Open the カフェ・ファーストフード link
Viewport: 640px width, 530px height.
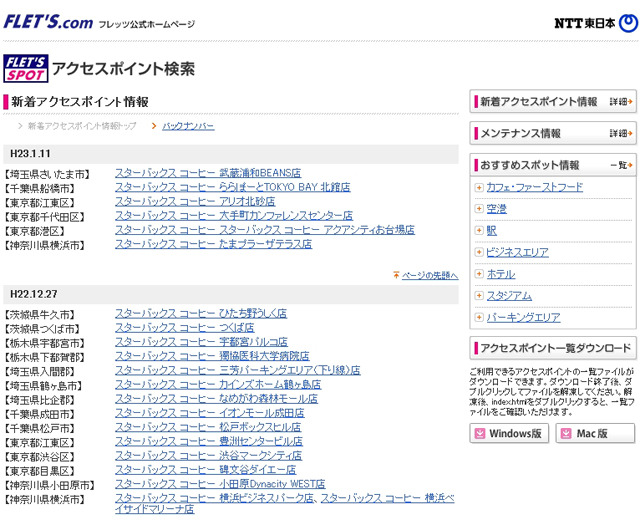pyautogui.click(x=534, y=187)
